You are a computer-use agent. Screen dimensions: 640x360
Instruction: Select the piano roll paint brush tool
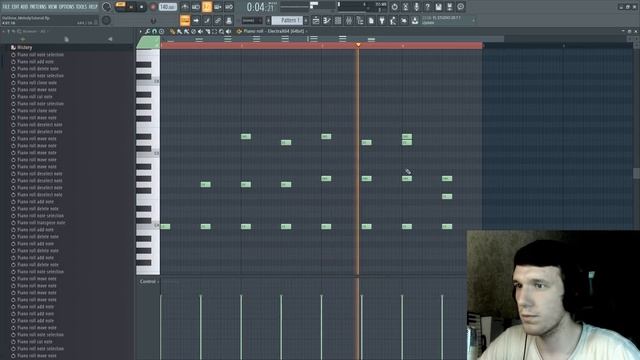[x=179, y=31]
